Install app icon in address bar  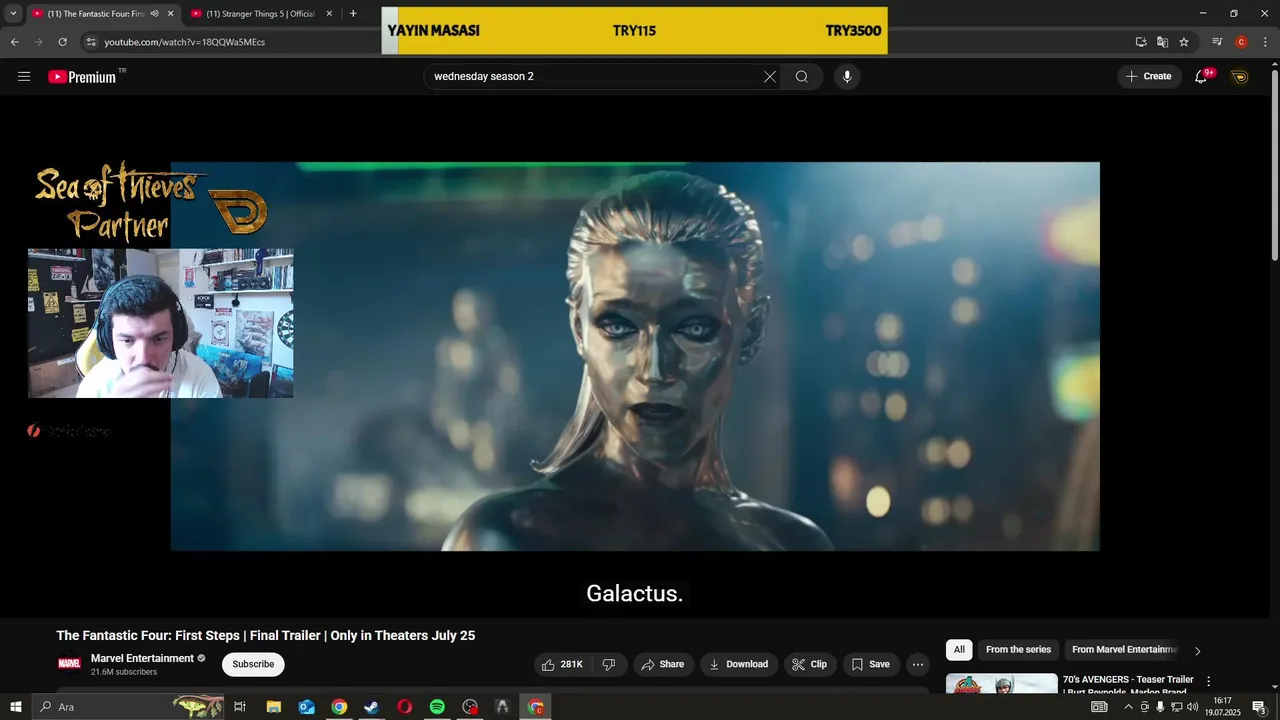(x=1141, y=42)
